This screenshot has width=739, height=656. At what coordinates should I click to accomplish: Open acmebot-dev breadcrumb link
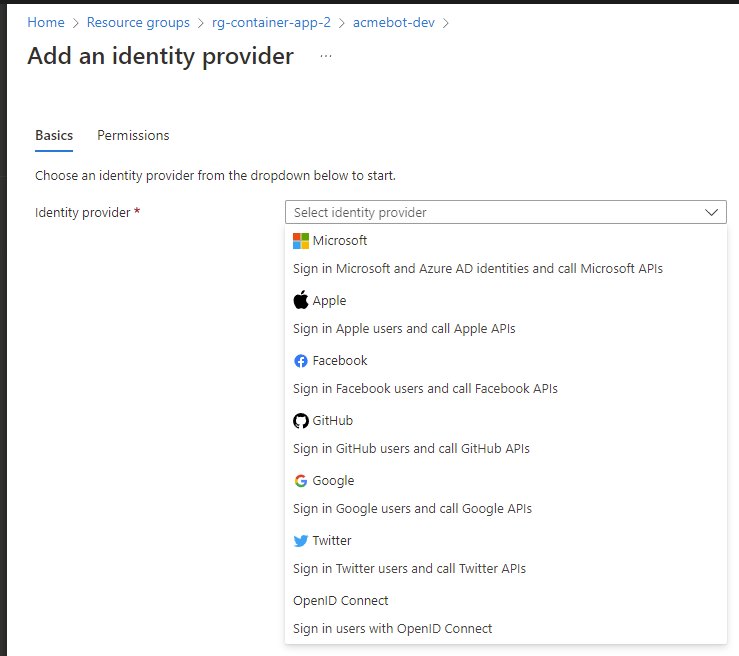point(394,22)
